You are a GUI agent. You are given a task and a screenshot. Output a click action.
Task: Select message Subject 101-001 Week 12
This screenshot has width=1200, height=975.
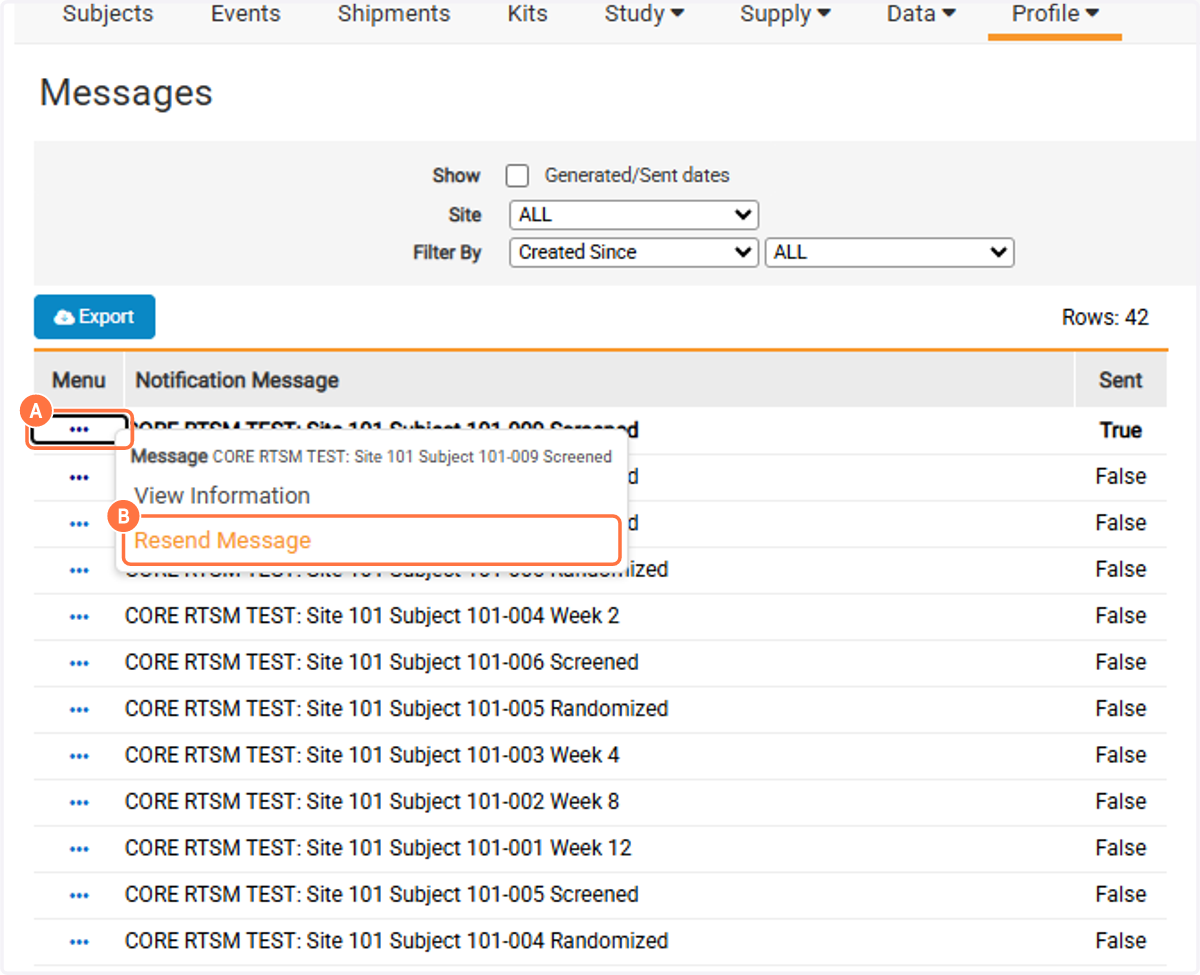[378, 849]
